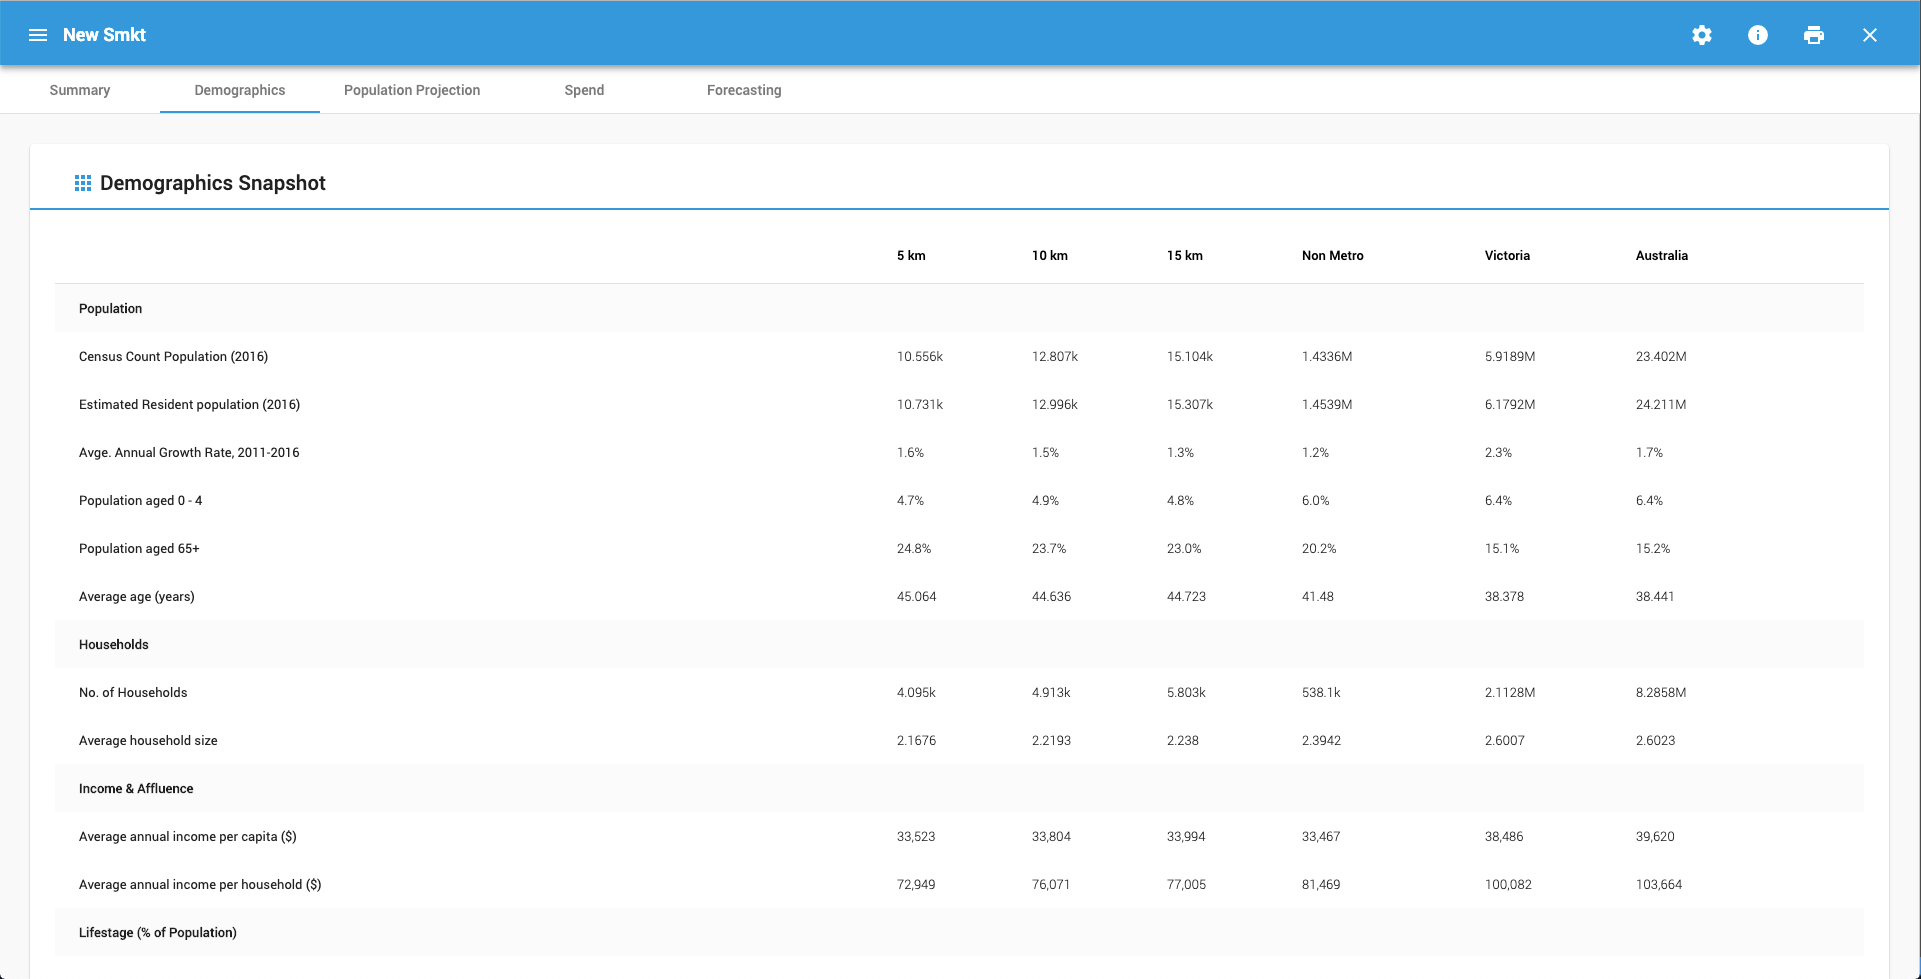Click growth rate value 2.3%
Viewport: 1921px width, 979px height.
coord(1498,453)
